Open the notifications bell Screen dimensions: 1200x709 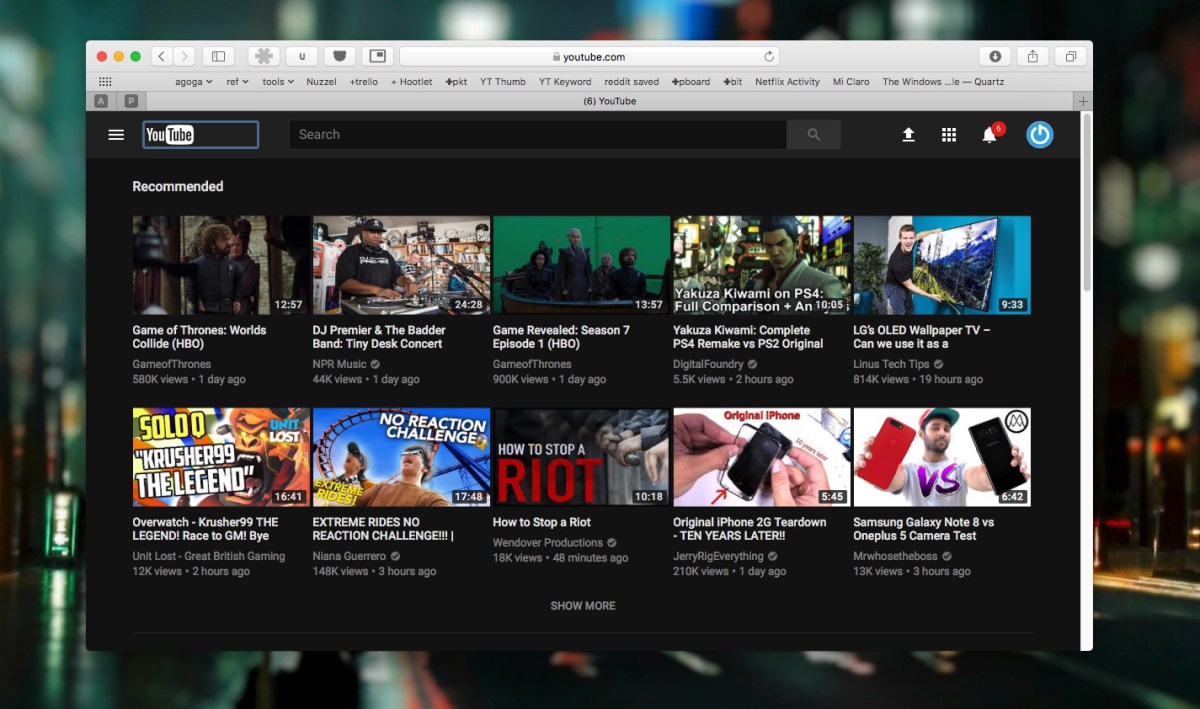[990, 135]
